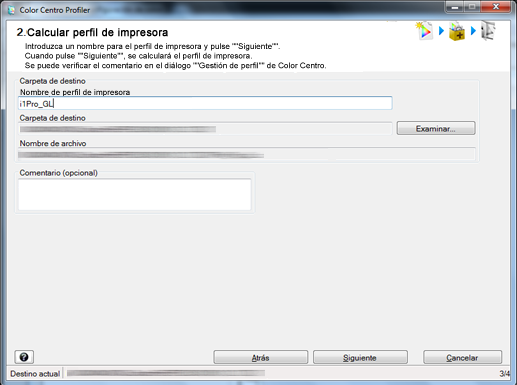517x385 pixels.
Task: Select the yellow profile calculation step icon
Action: point(457,32)
